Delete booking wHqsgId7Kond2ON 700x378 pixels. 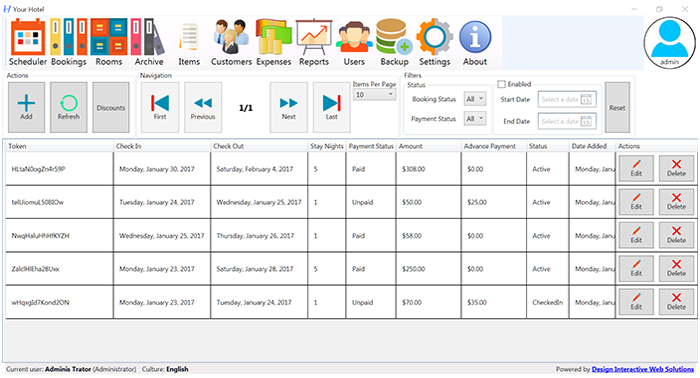coord(676,302)
